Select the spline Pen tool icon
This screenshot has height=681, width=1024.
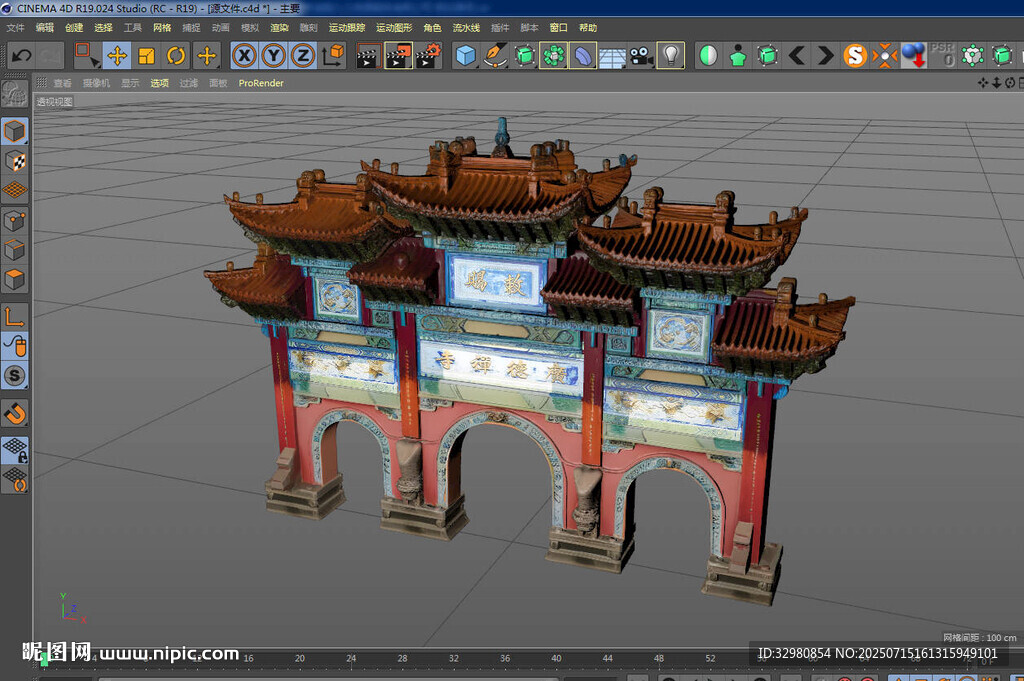(x=495, y=55)
